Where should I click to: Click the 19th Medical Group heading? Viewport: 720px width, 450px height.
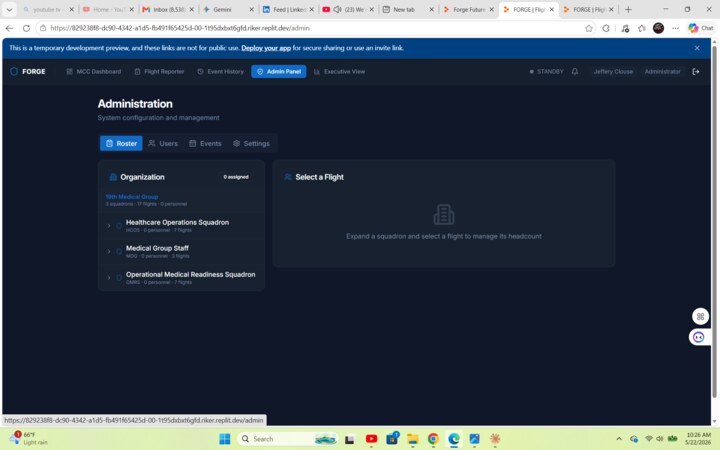132,197
